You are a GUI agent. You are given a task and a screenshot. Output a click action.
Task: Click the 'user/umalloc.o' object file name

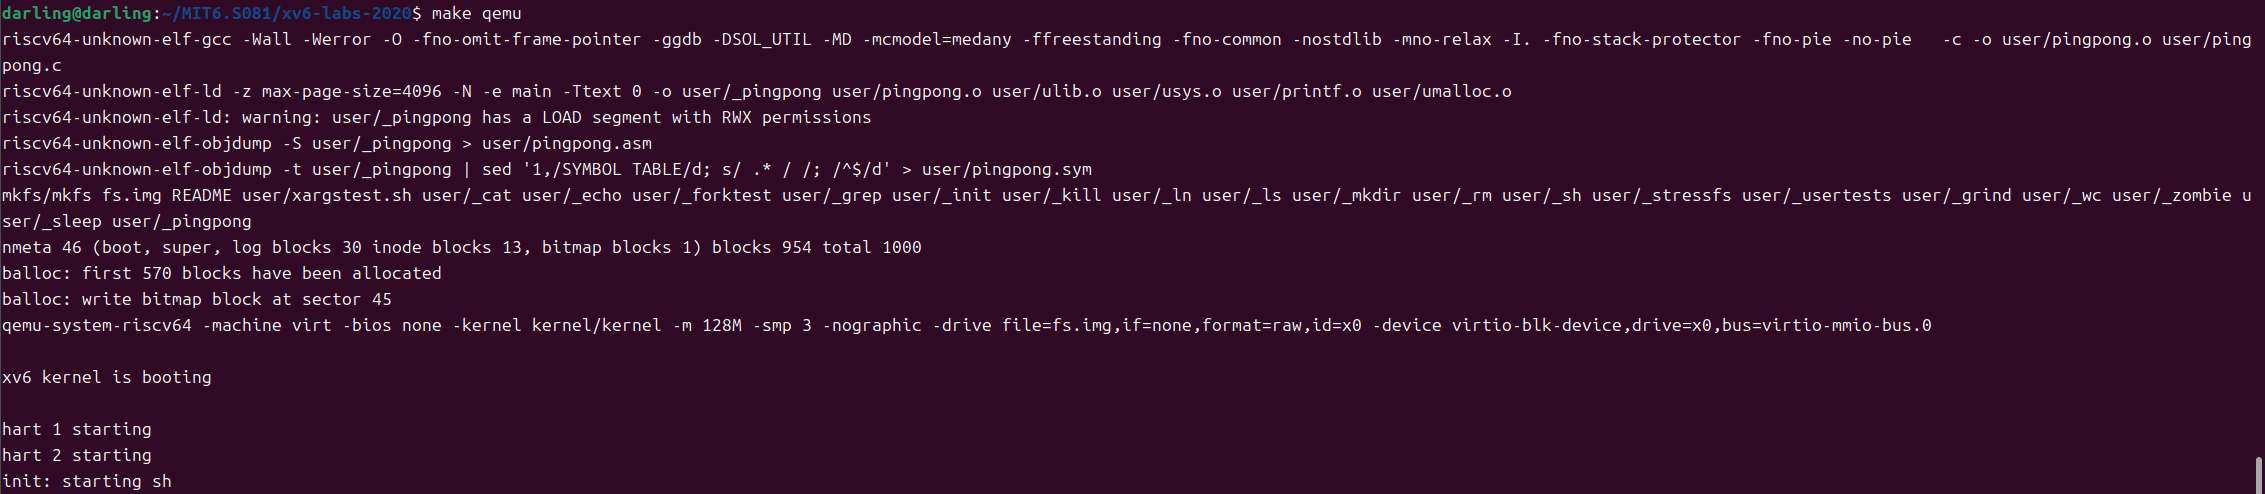coord(1442,91)
